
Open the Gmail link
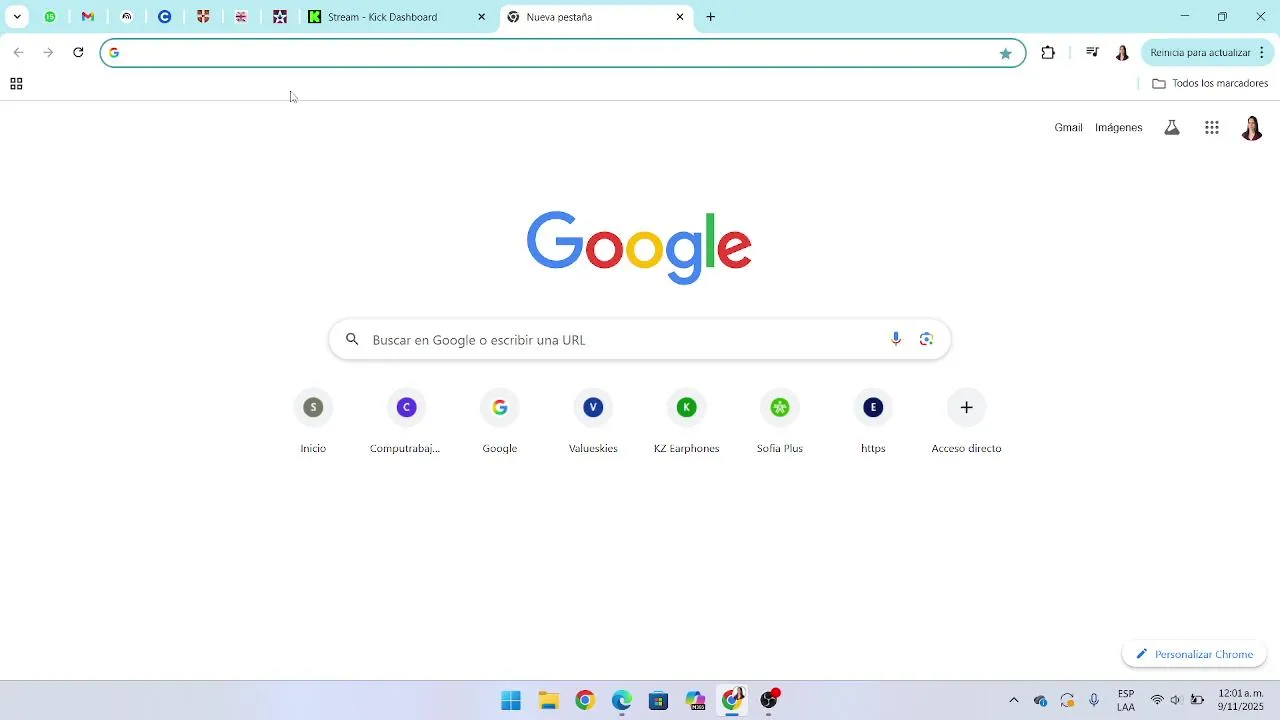point(1068,128)
